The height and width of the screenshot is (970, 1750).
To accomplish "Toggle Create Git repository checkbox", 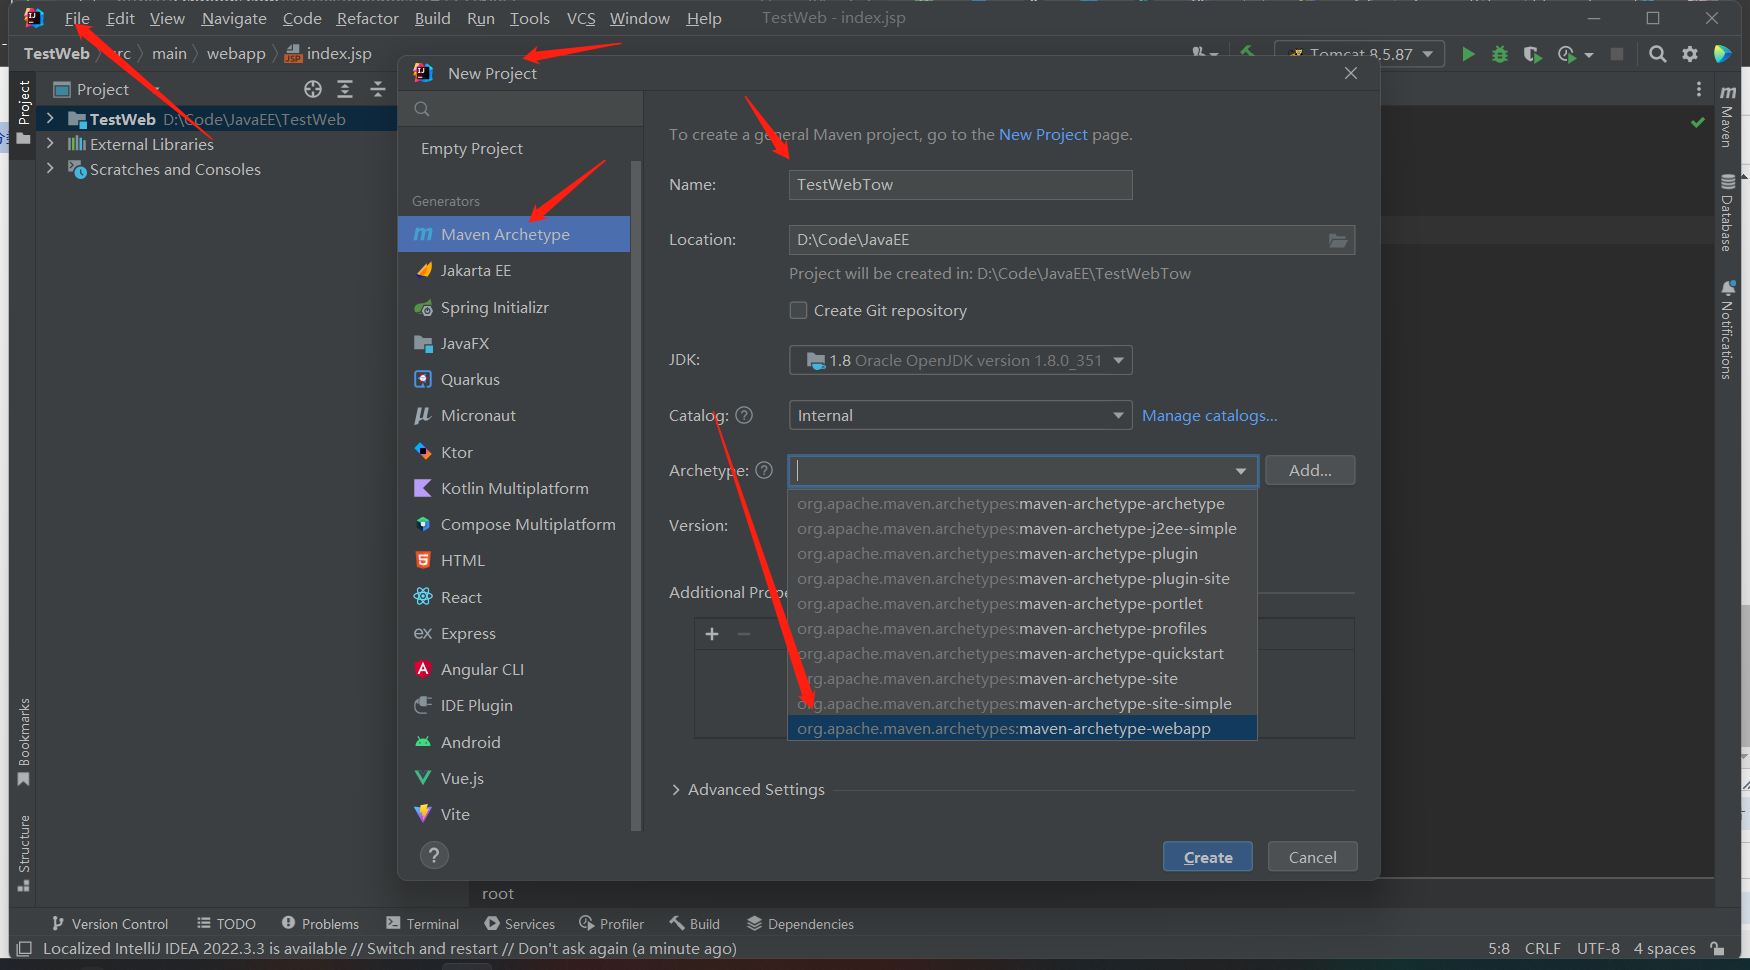I will 798,310.
